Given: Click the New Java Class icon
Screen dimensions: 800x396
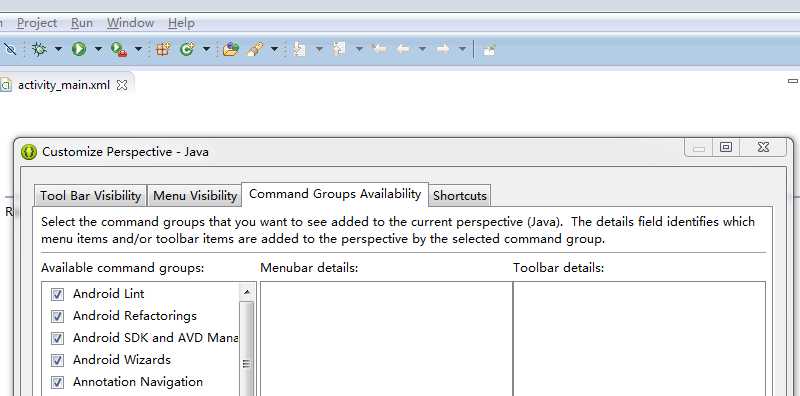Looking at the screenshot, I should [187, 50].
